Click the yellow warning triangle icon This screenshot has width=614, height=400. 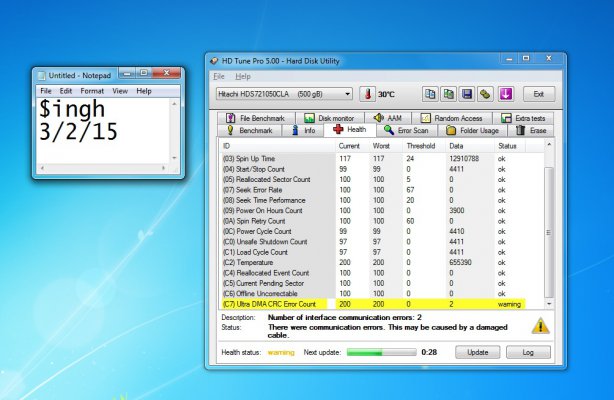click(x=540, y=326)
